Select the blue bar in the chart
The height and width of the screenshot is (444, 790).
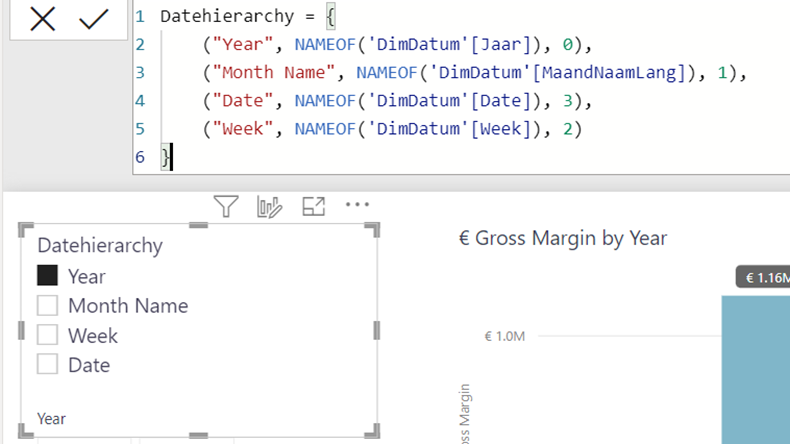[755, 370]
